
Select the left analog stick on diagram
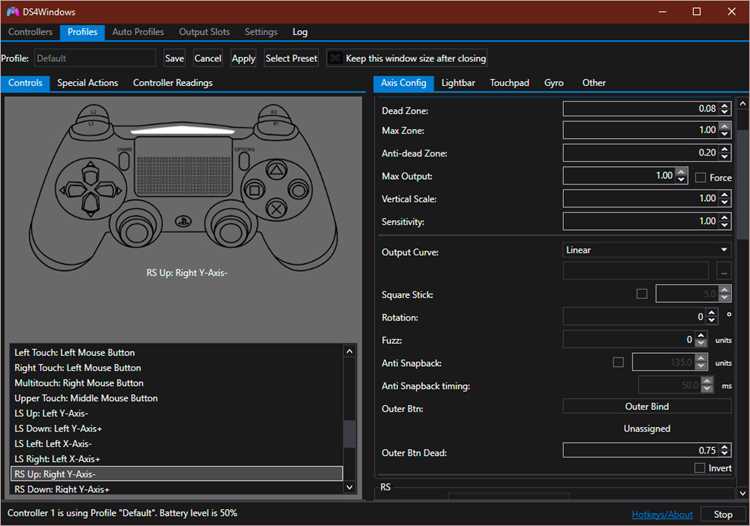point(136,230)
